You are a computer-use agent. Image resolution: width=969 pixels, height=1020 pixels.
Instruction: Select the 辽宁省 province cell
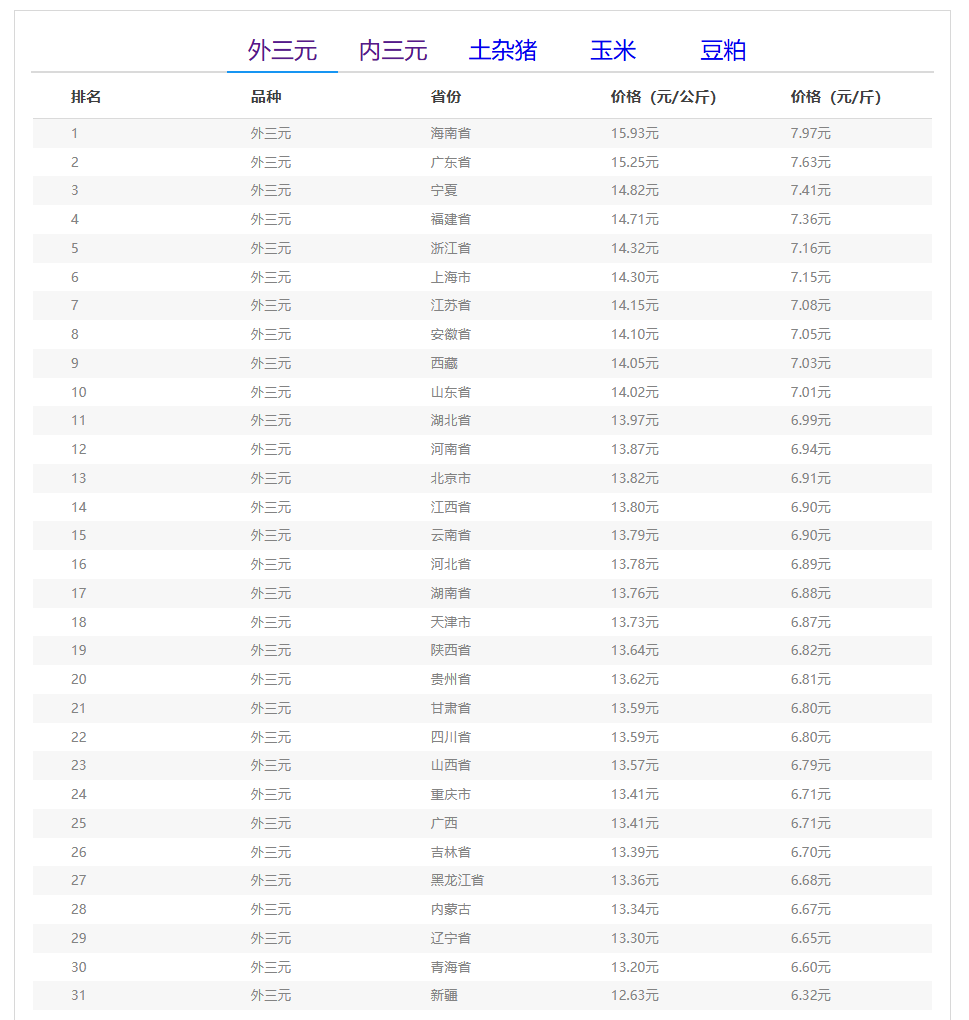(450, 938)
